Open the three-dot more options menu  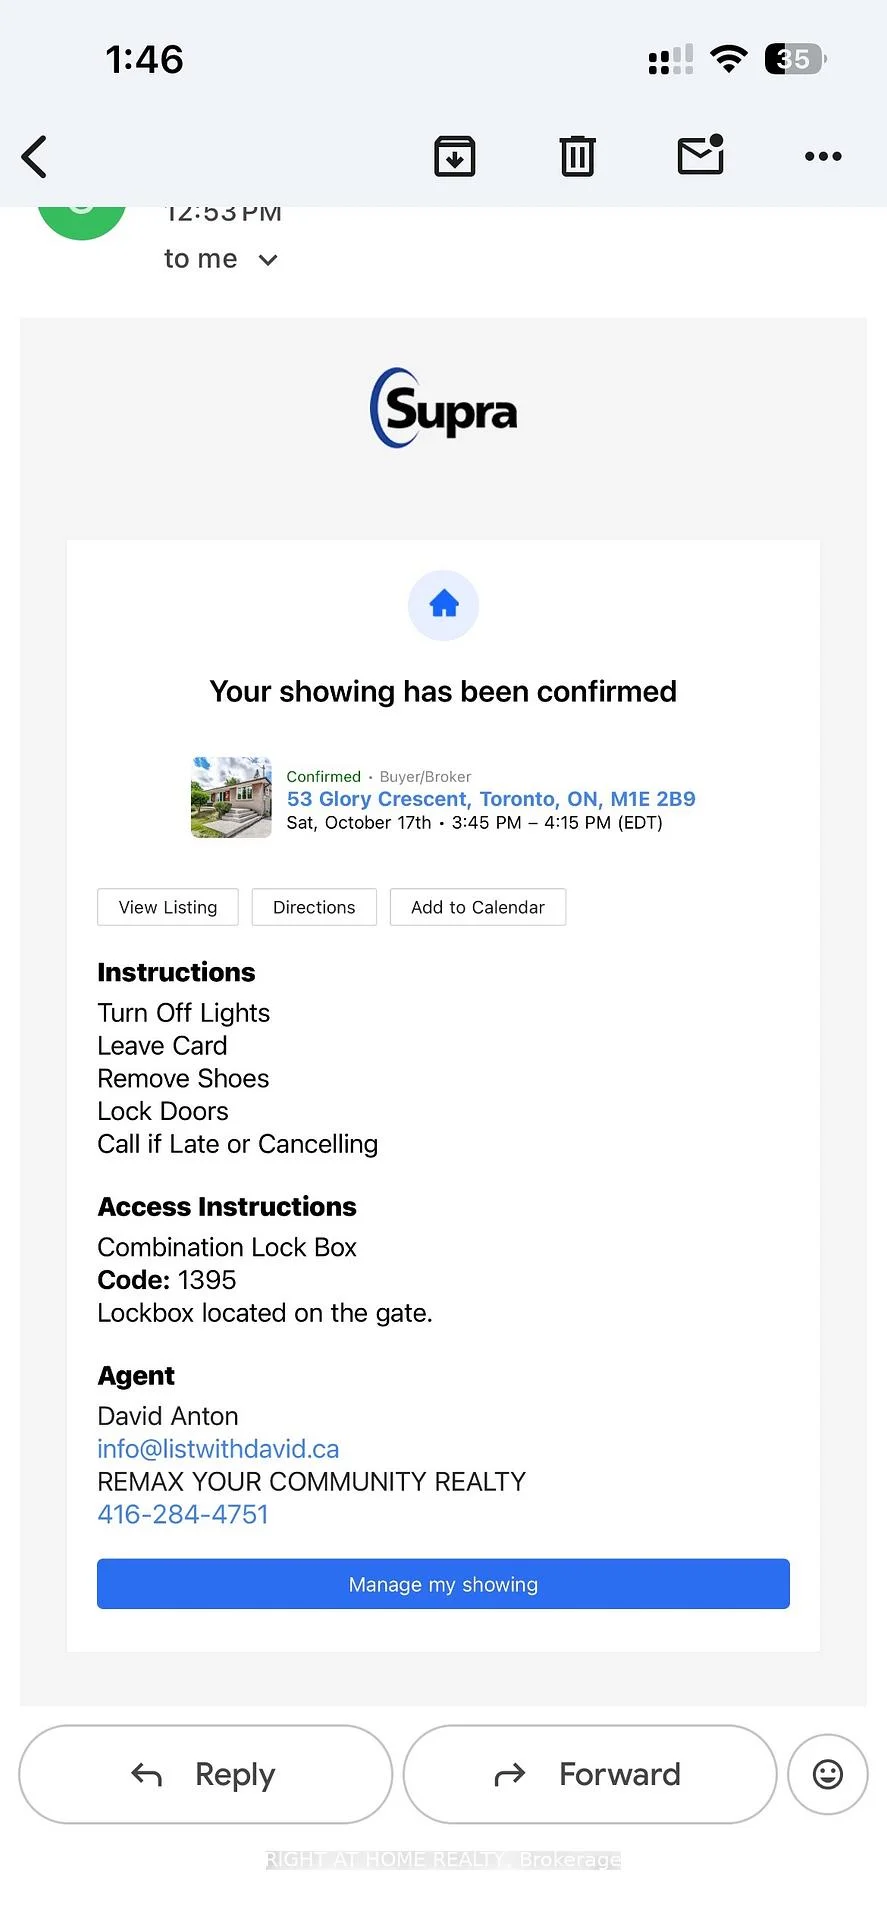(x=823, y=156)
